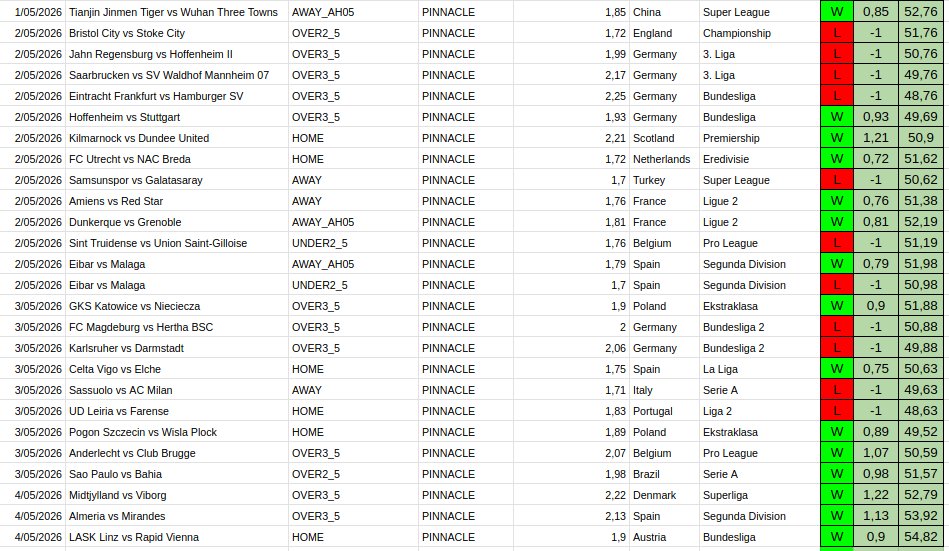Select running total 52,76 cell
The width and height of the screenshot is (949, 551).
(921, 12)
